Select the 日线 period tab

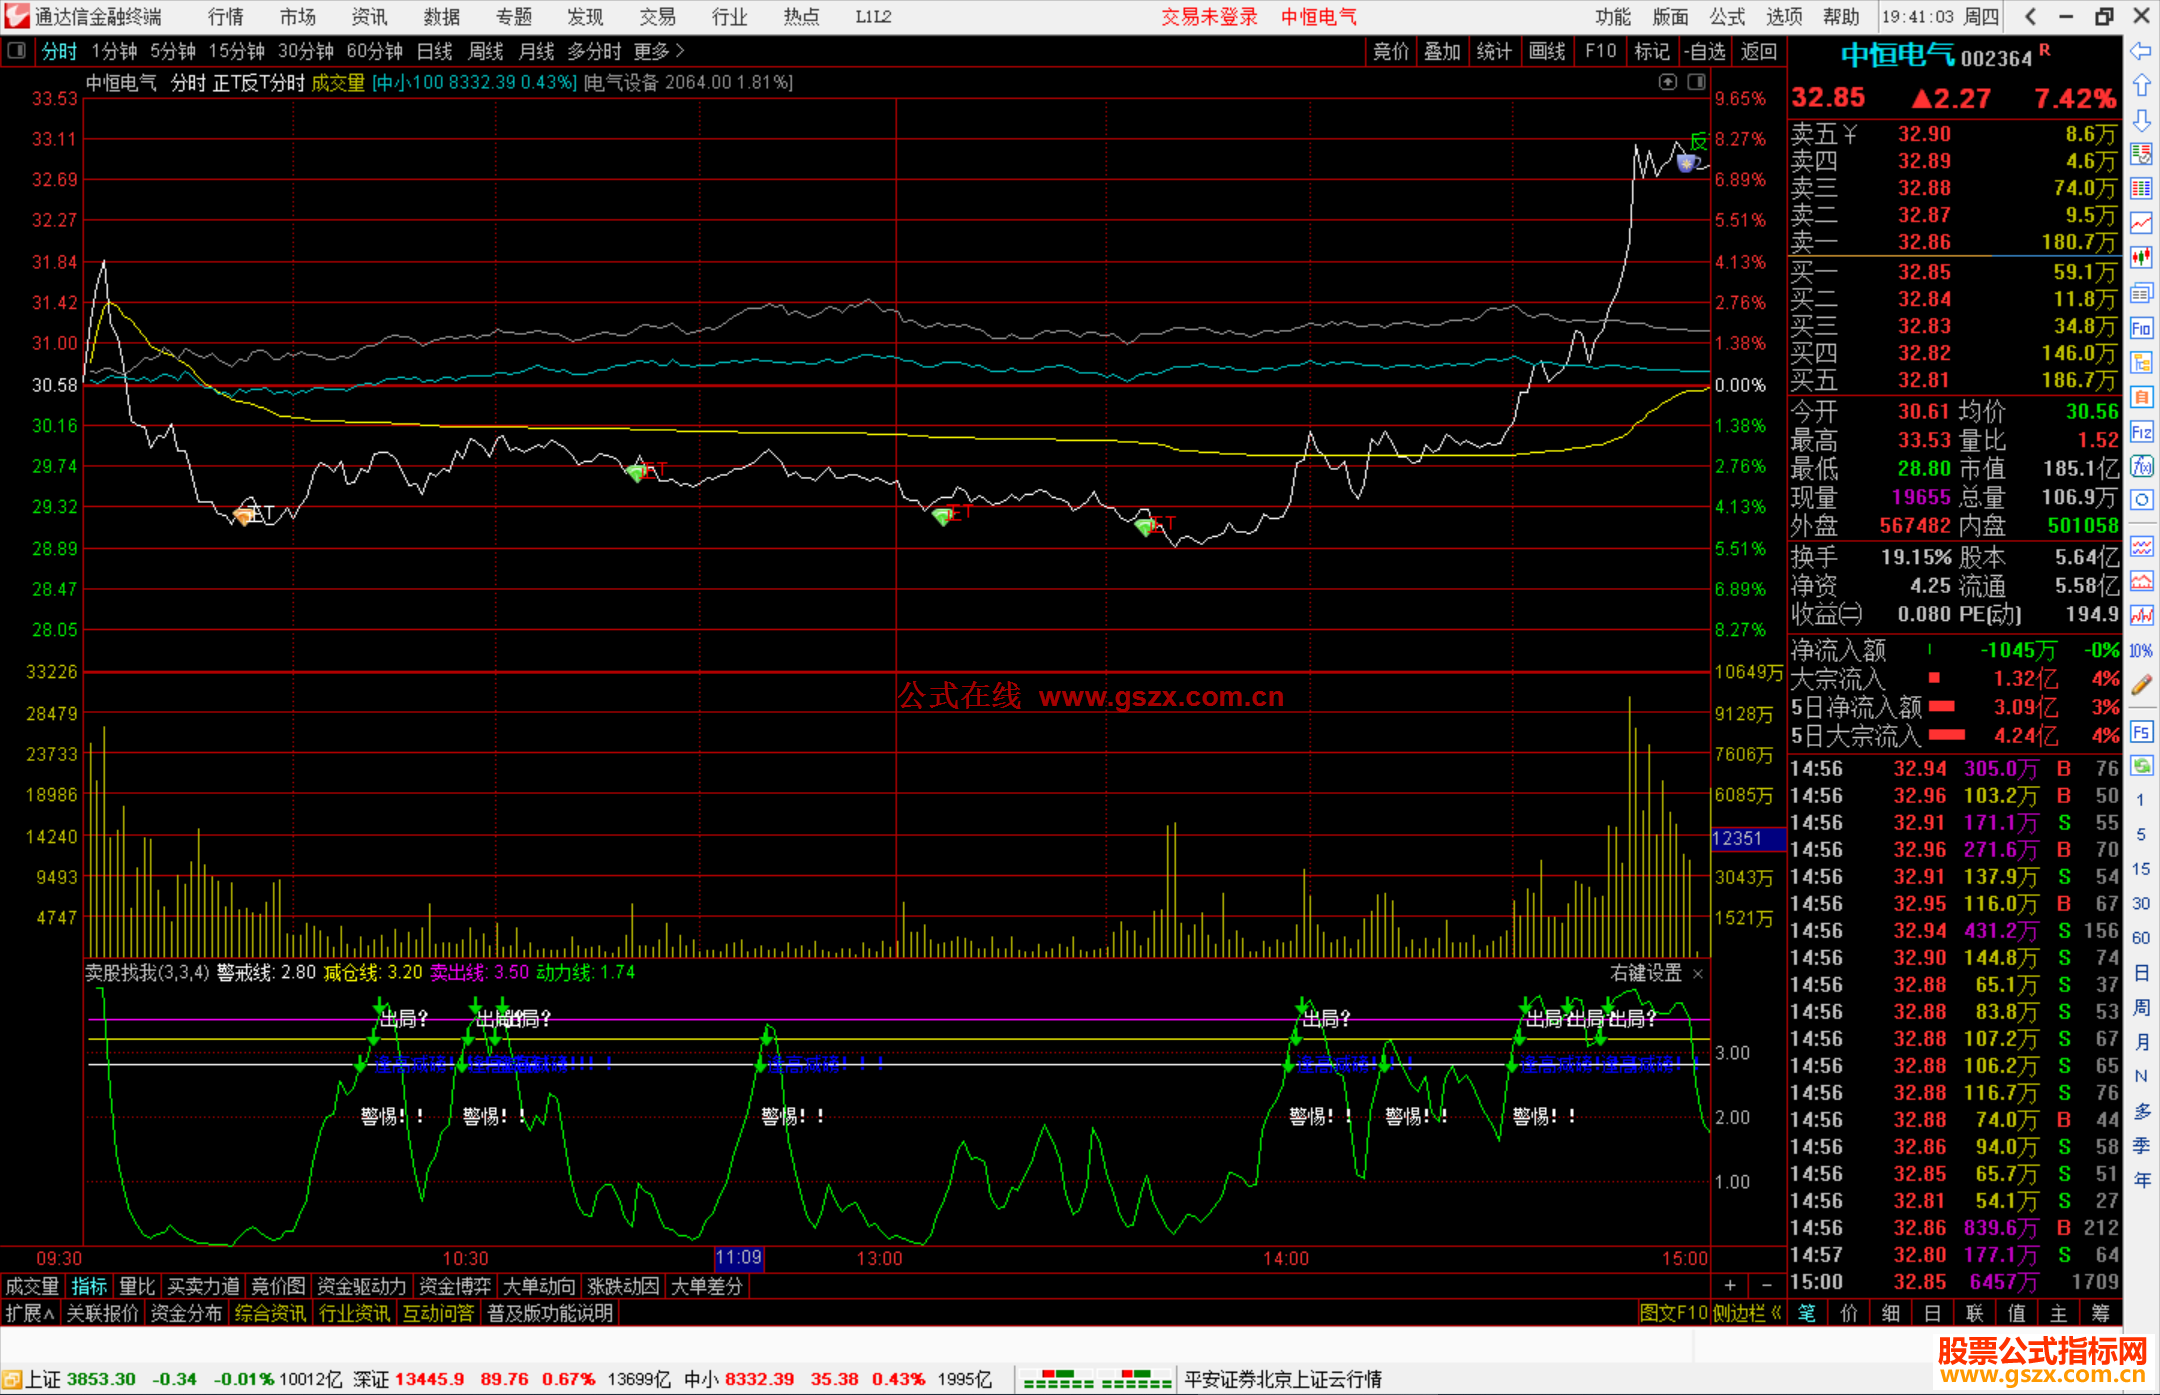coord(435,51)
